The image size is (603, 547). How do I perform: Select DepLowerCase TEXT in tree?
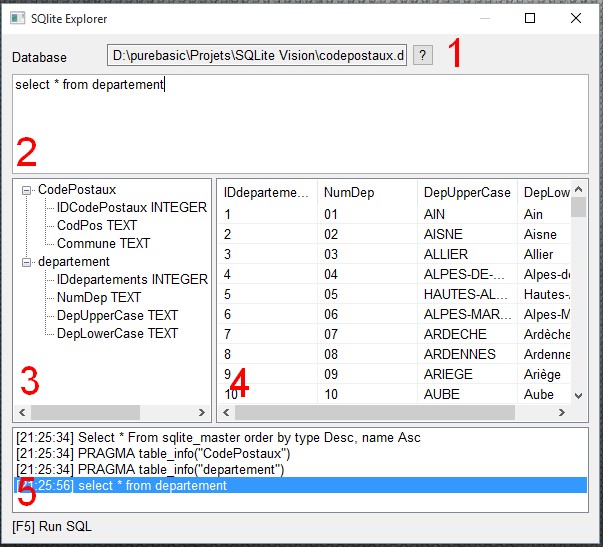pos(117,334)
